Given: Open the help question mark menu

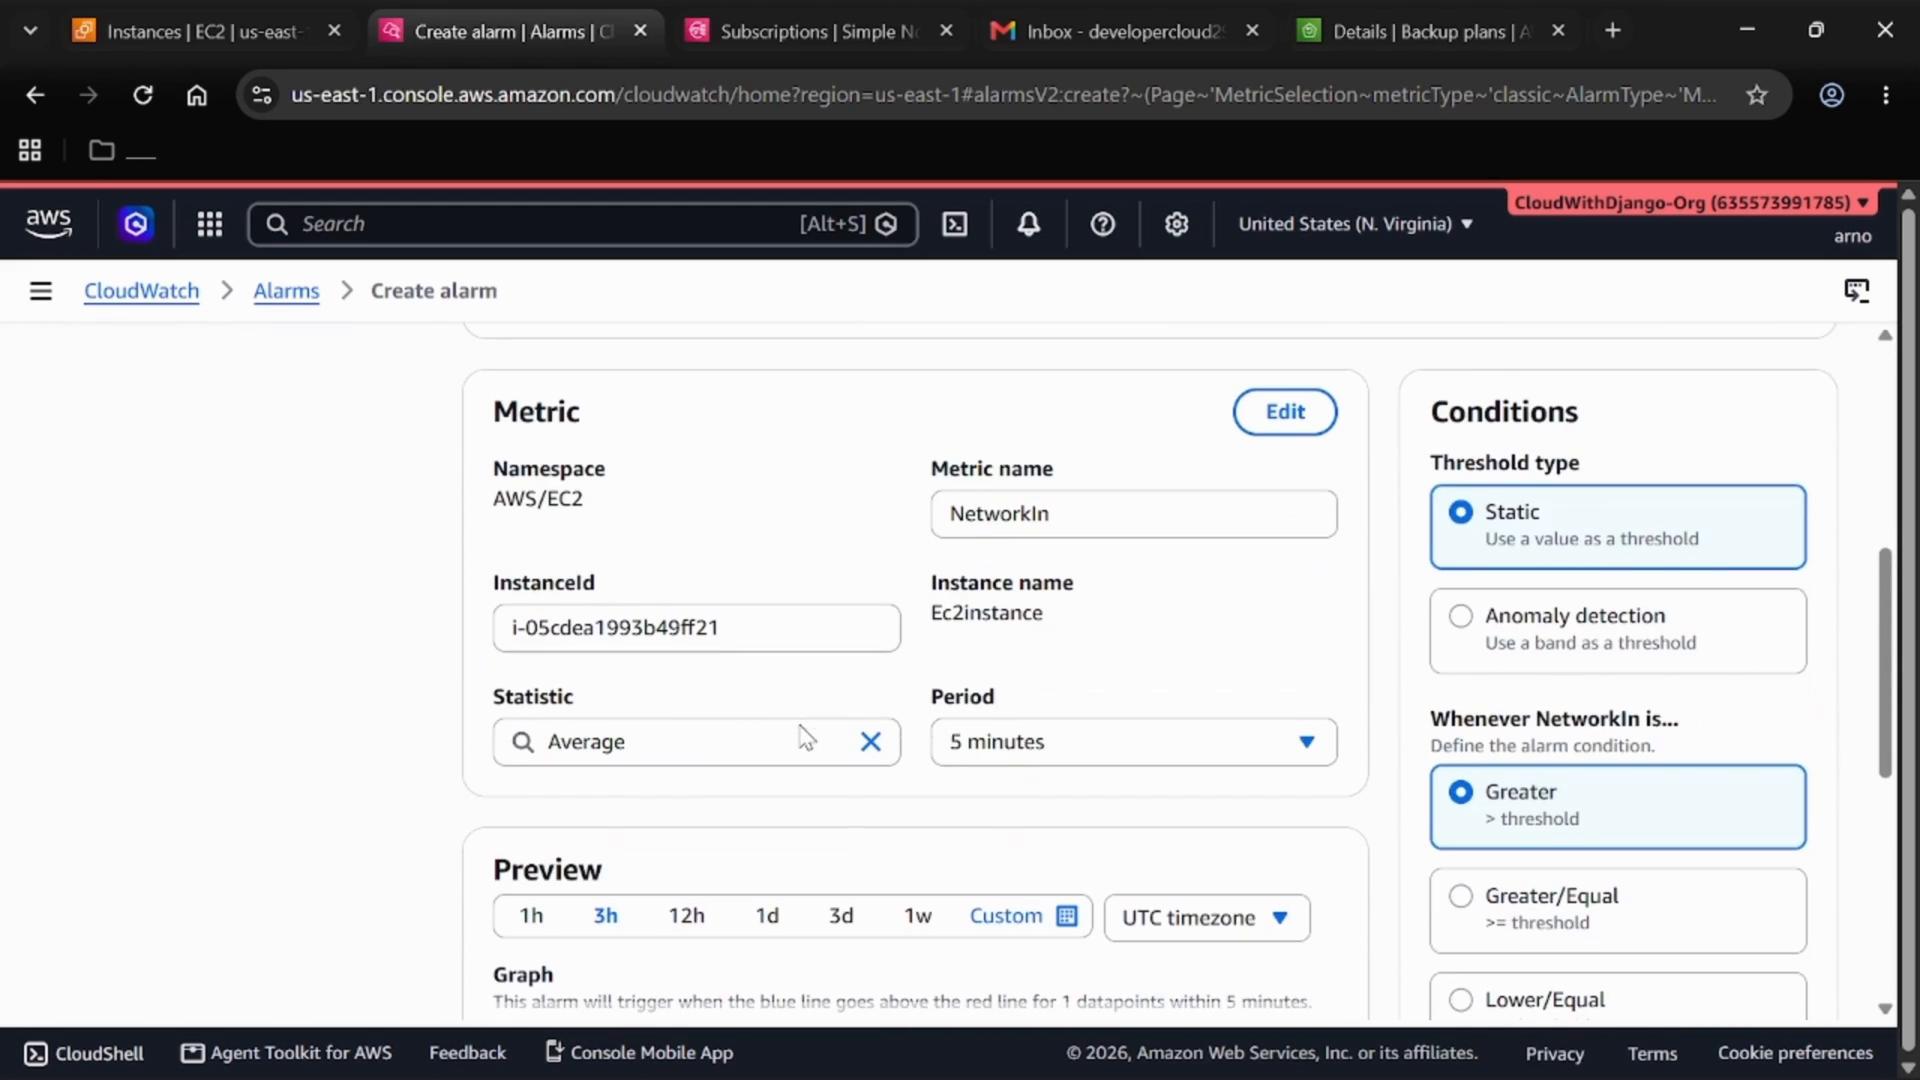Looking at the screenshot, I should 1102,224.
